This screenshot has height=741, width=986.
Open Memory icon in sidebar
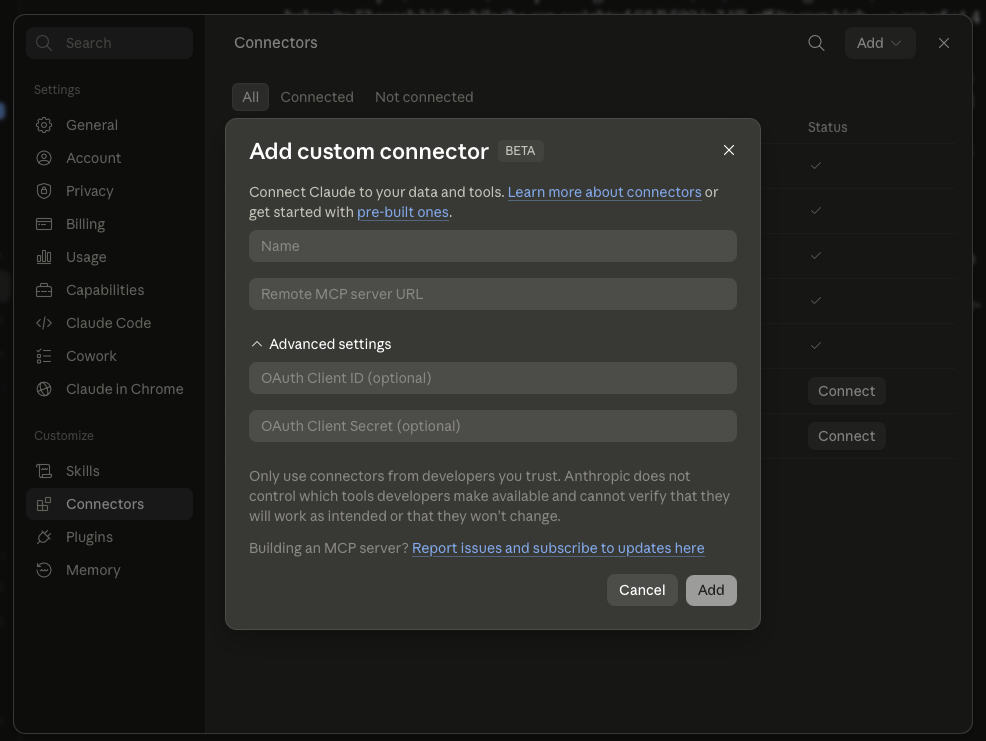pyautogui.click(x=44, y=570)
